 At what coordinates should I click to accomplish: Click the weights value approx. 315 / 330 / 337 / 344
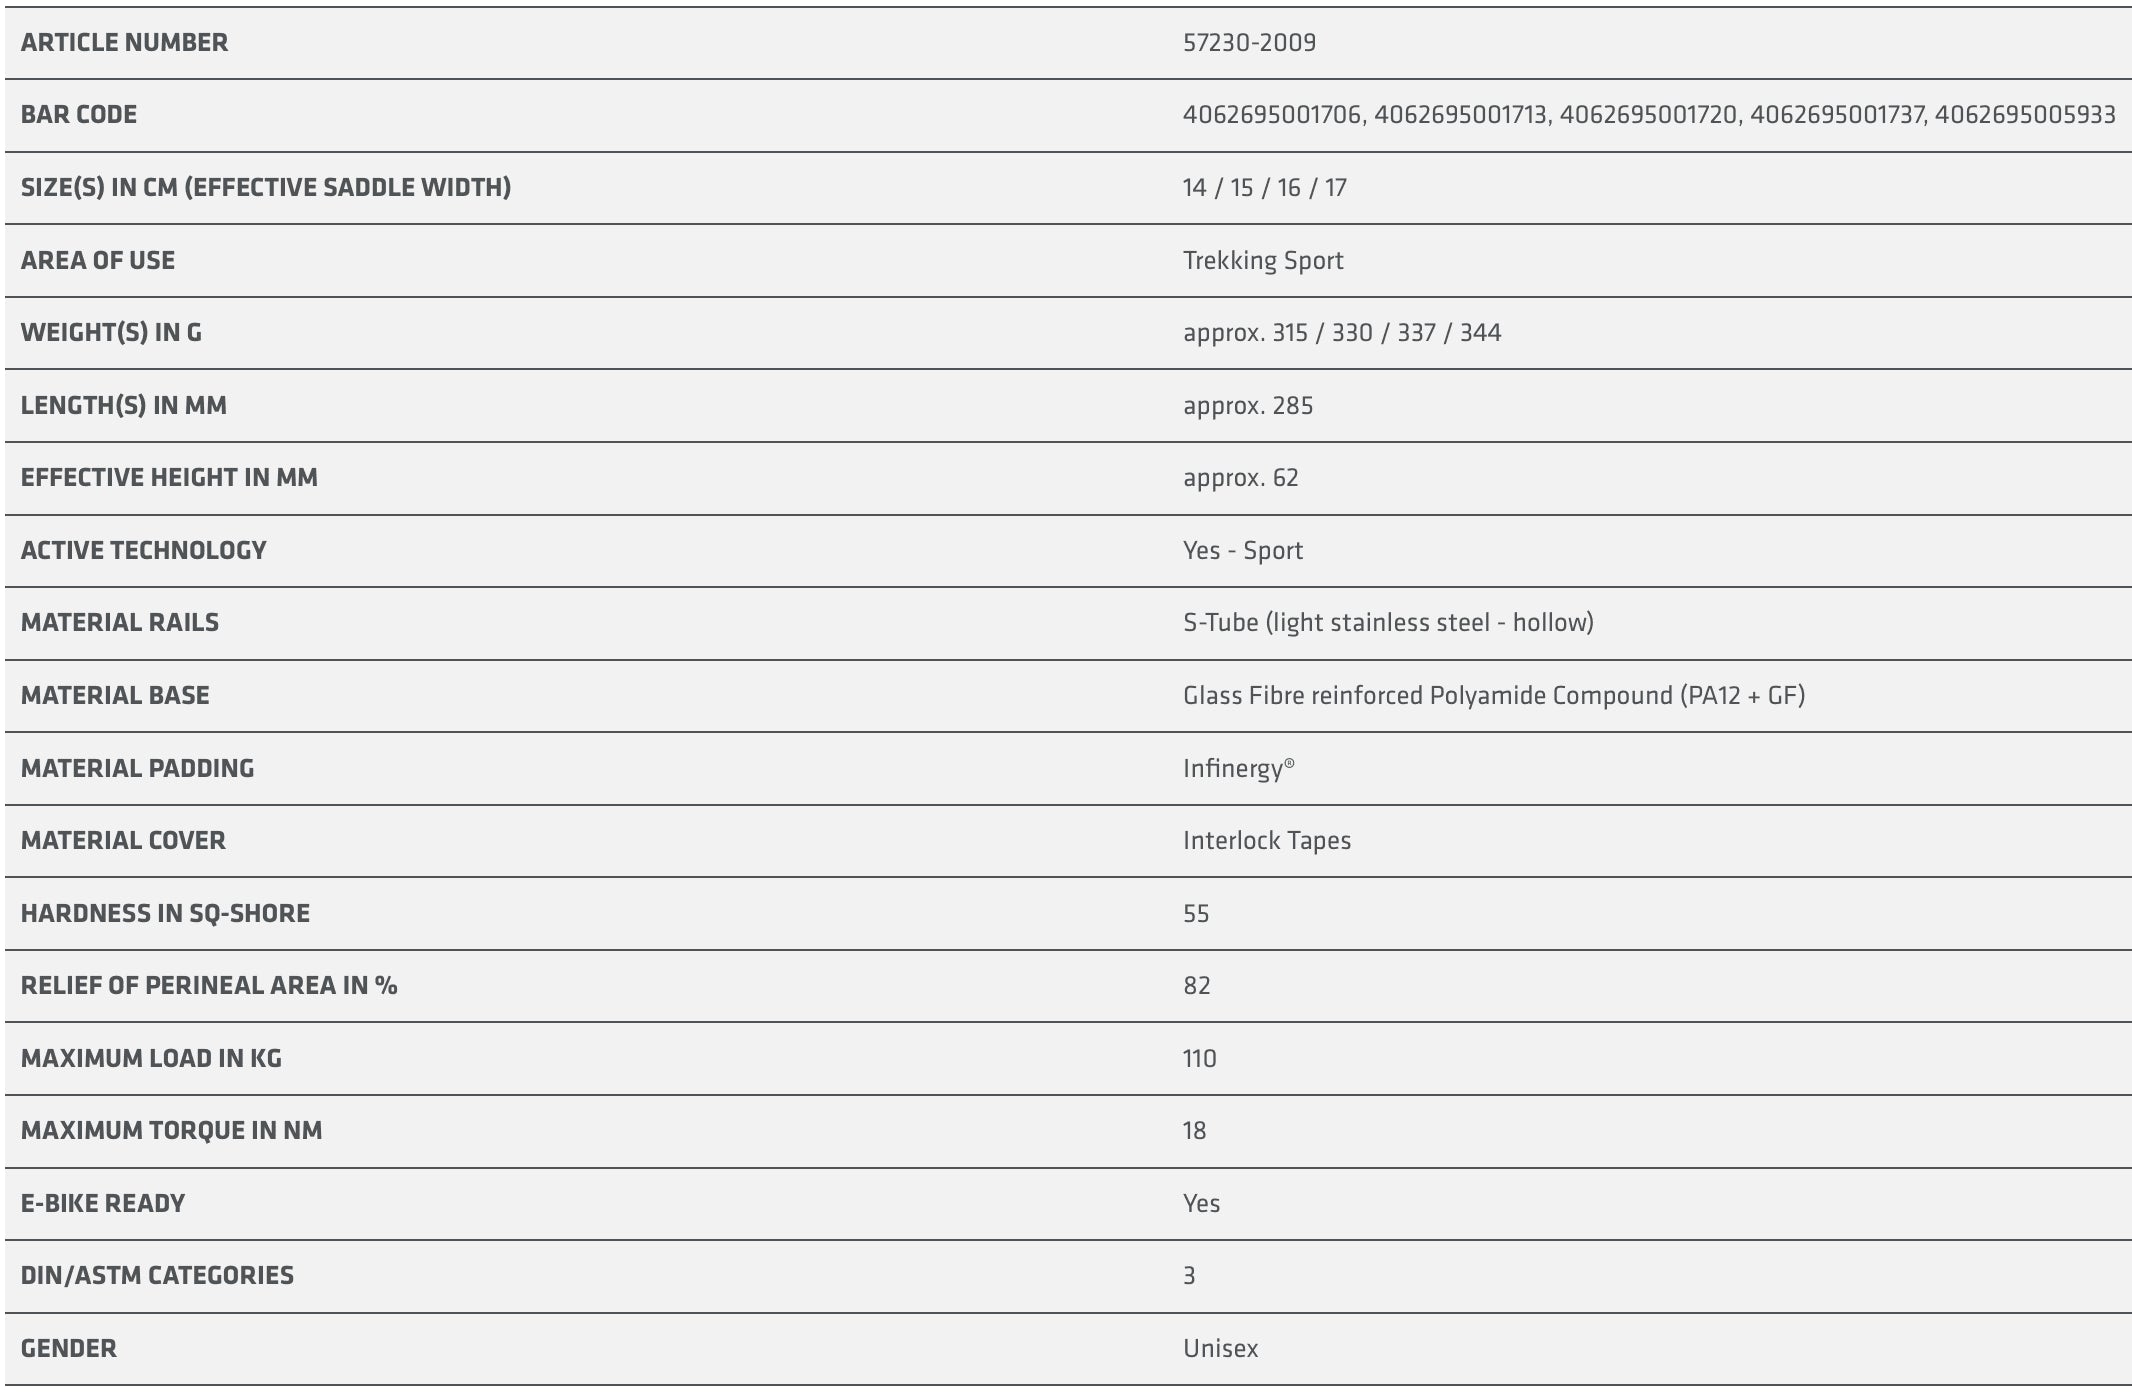tap(1341, 333)
